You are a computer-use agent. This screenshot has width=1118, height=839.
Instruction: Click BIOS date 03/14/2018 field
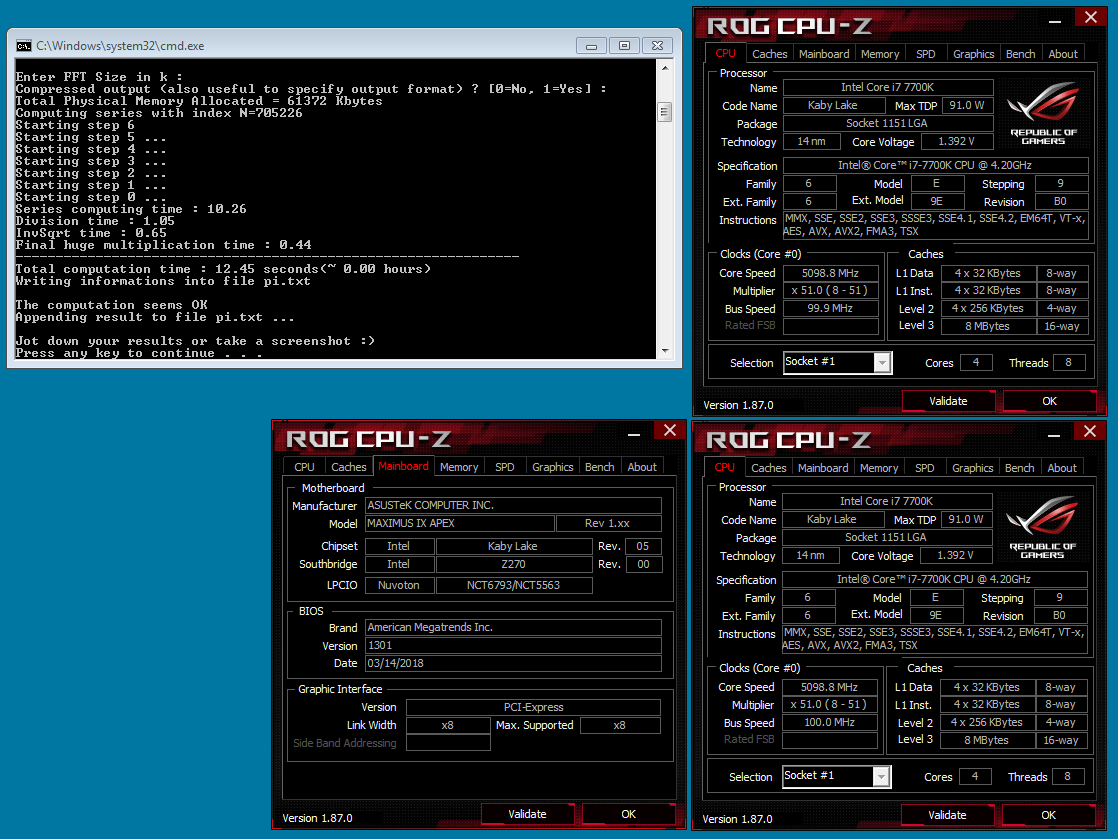point(513,663)
